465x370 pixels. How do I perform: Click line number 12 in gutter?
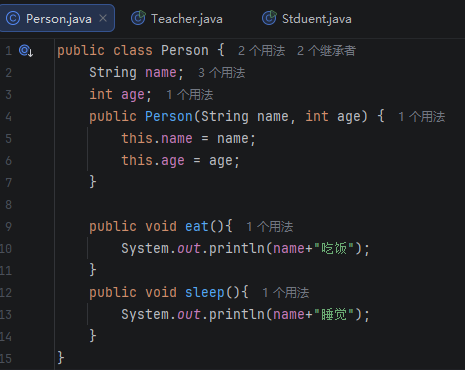tap(6, 293)
